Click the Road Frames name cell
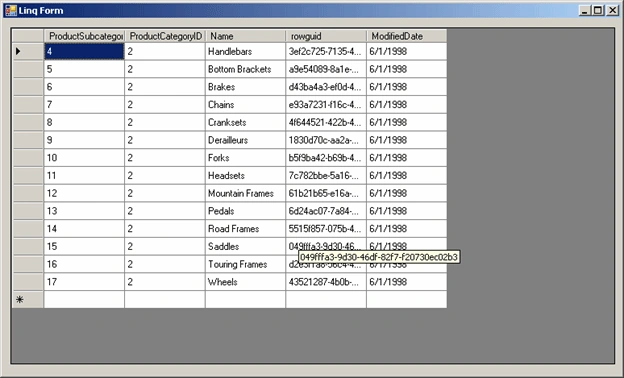The width and height of the screenshot is (624, 378). (x=246, y=229)
